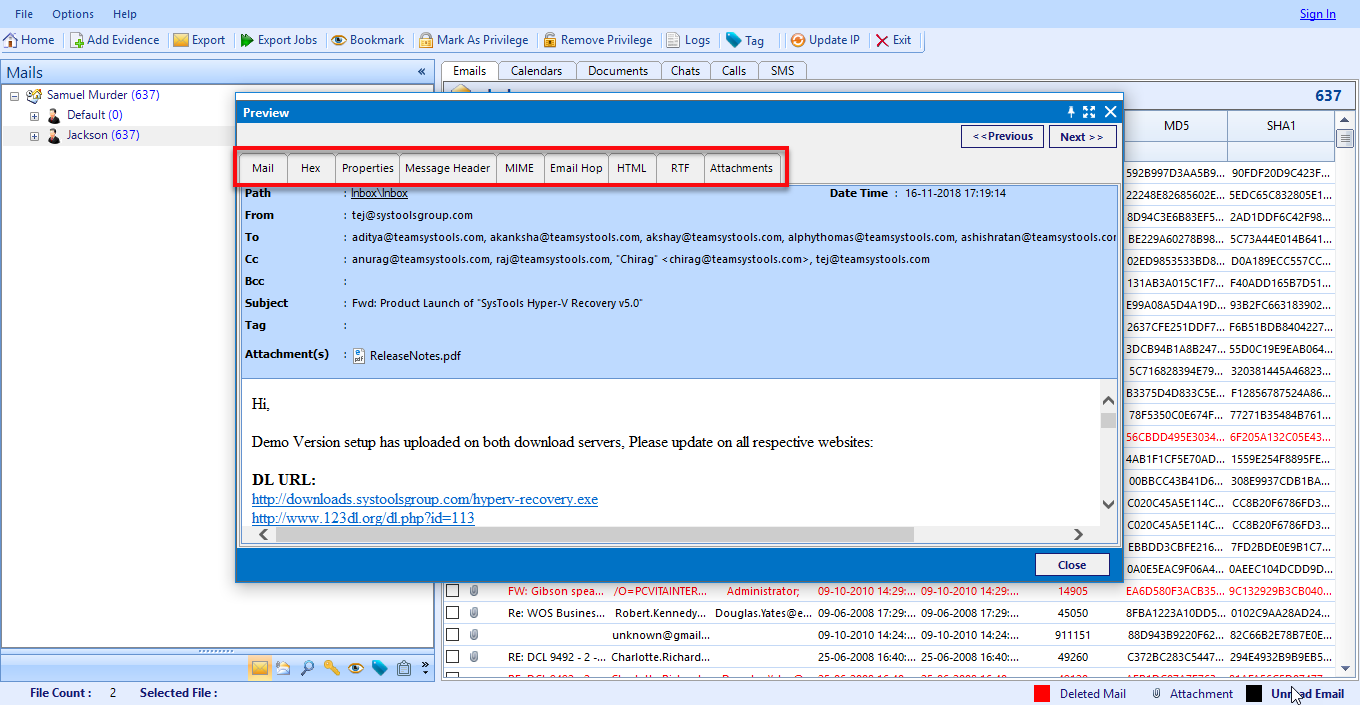
Task: Click the <<Previous button
Action: click(1003, 136)
